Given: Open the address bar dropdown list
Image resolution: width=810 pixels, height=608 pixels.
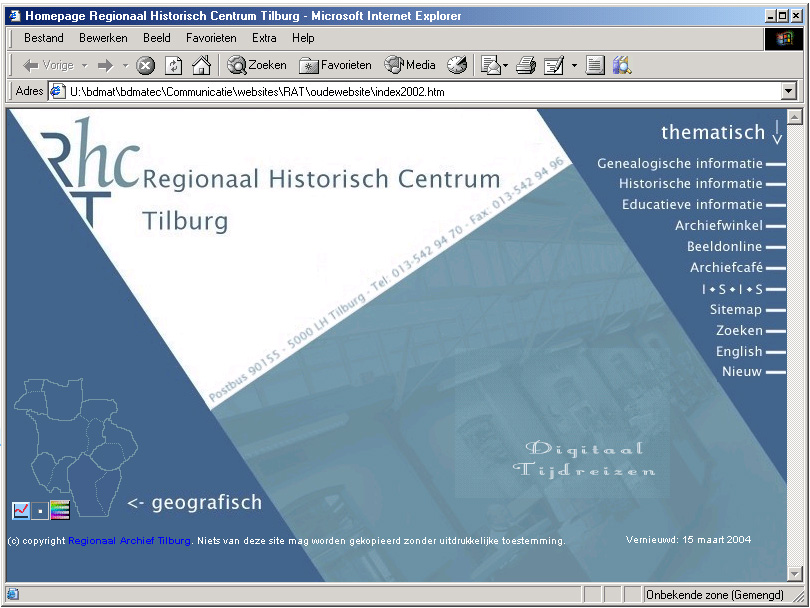Looking at the screenshot, I should [x=788, y=91].
